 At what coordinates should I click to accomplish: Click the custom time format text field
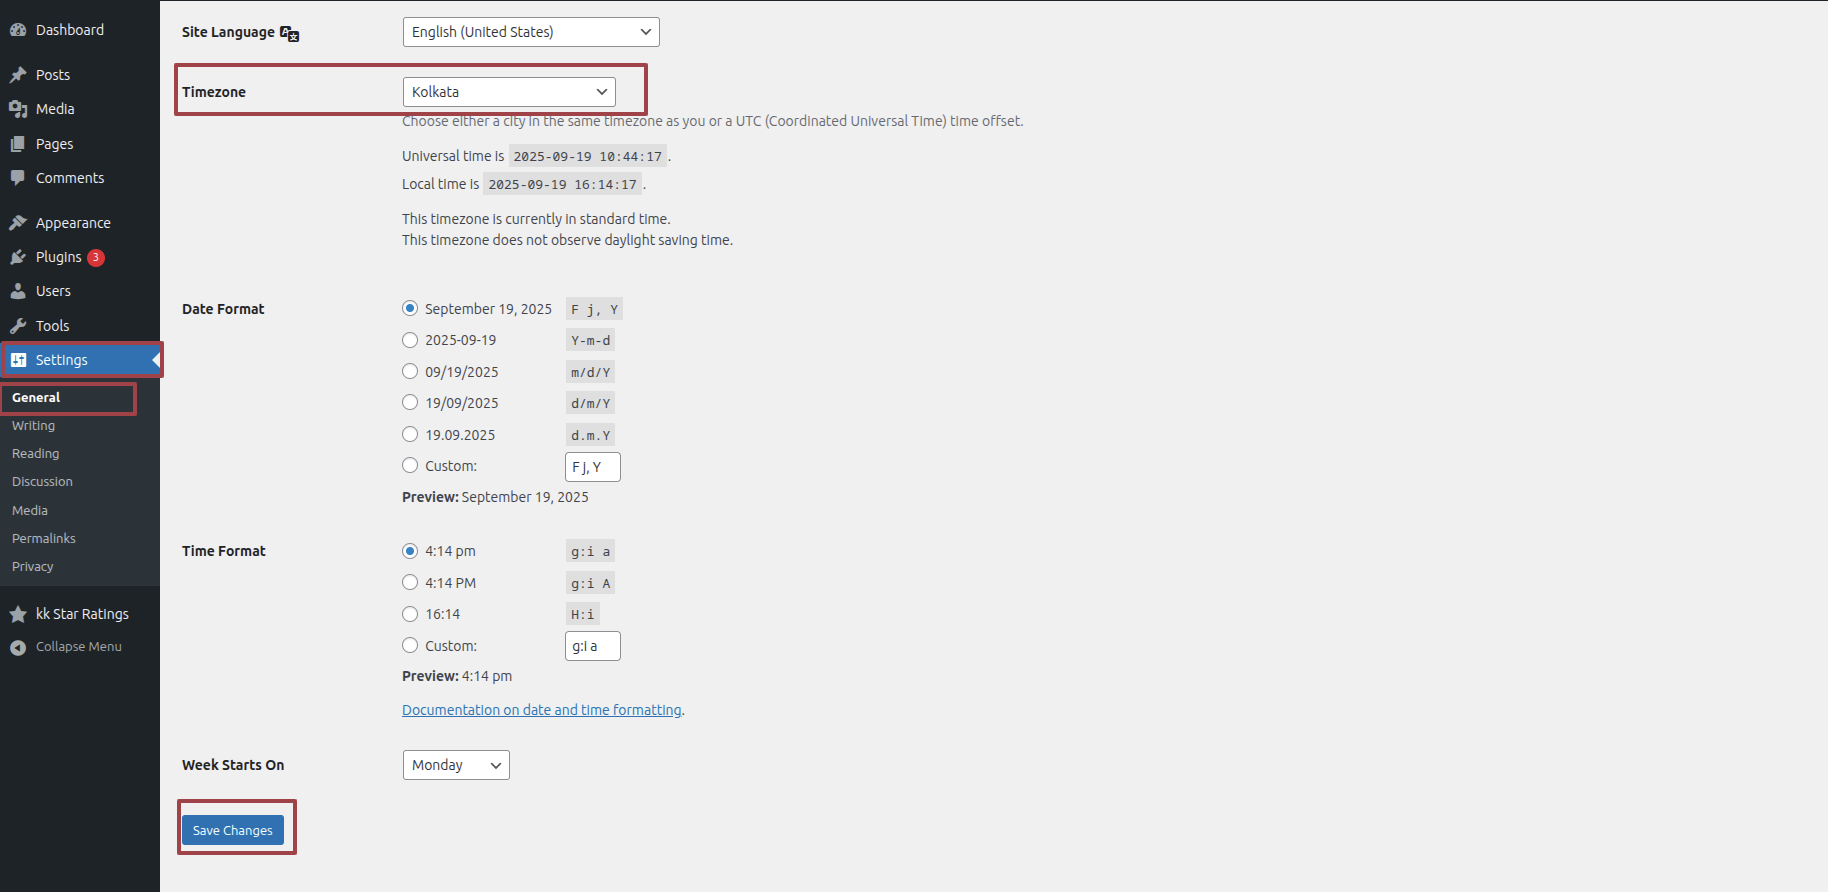click(592, 646)
